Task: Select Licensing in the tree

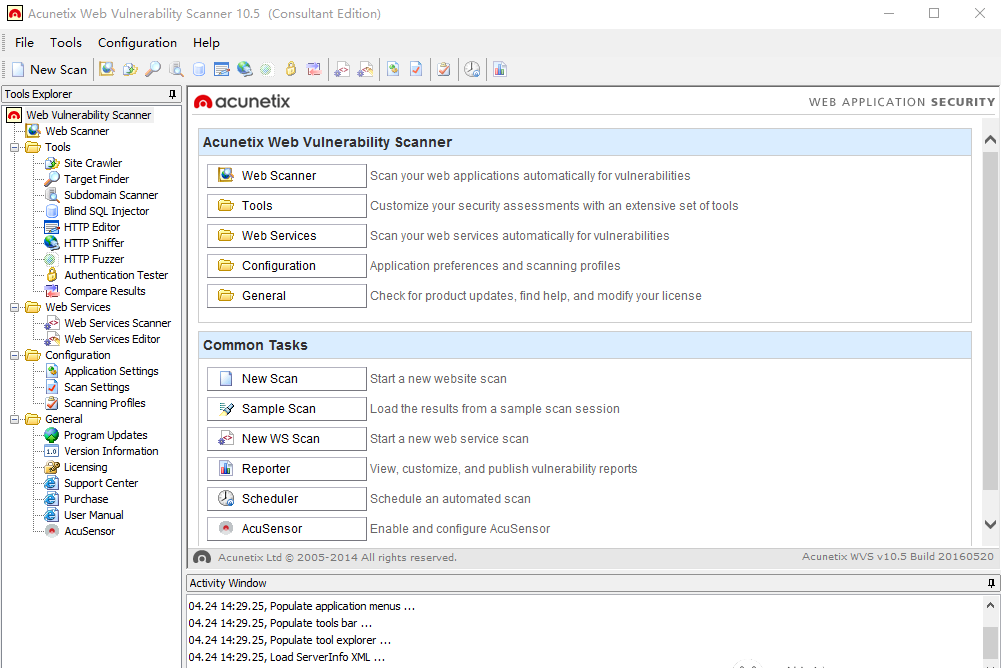Action: [x=85, y=467]
